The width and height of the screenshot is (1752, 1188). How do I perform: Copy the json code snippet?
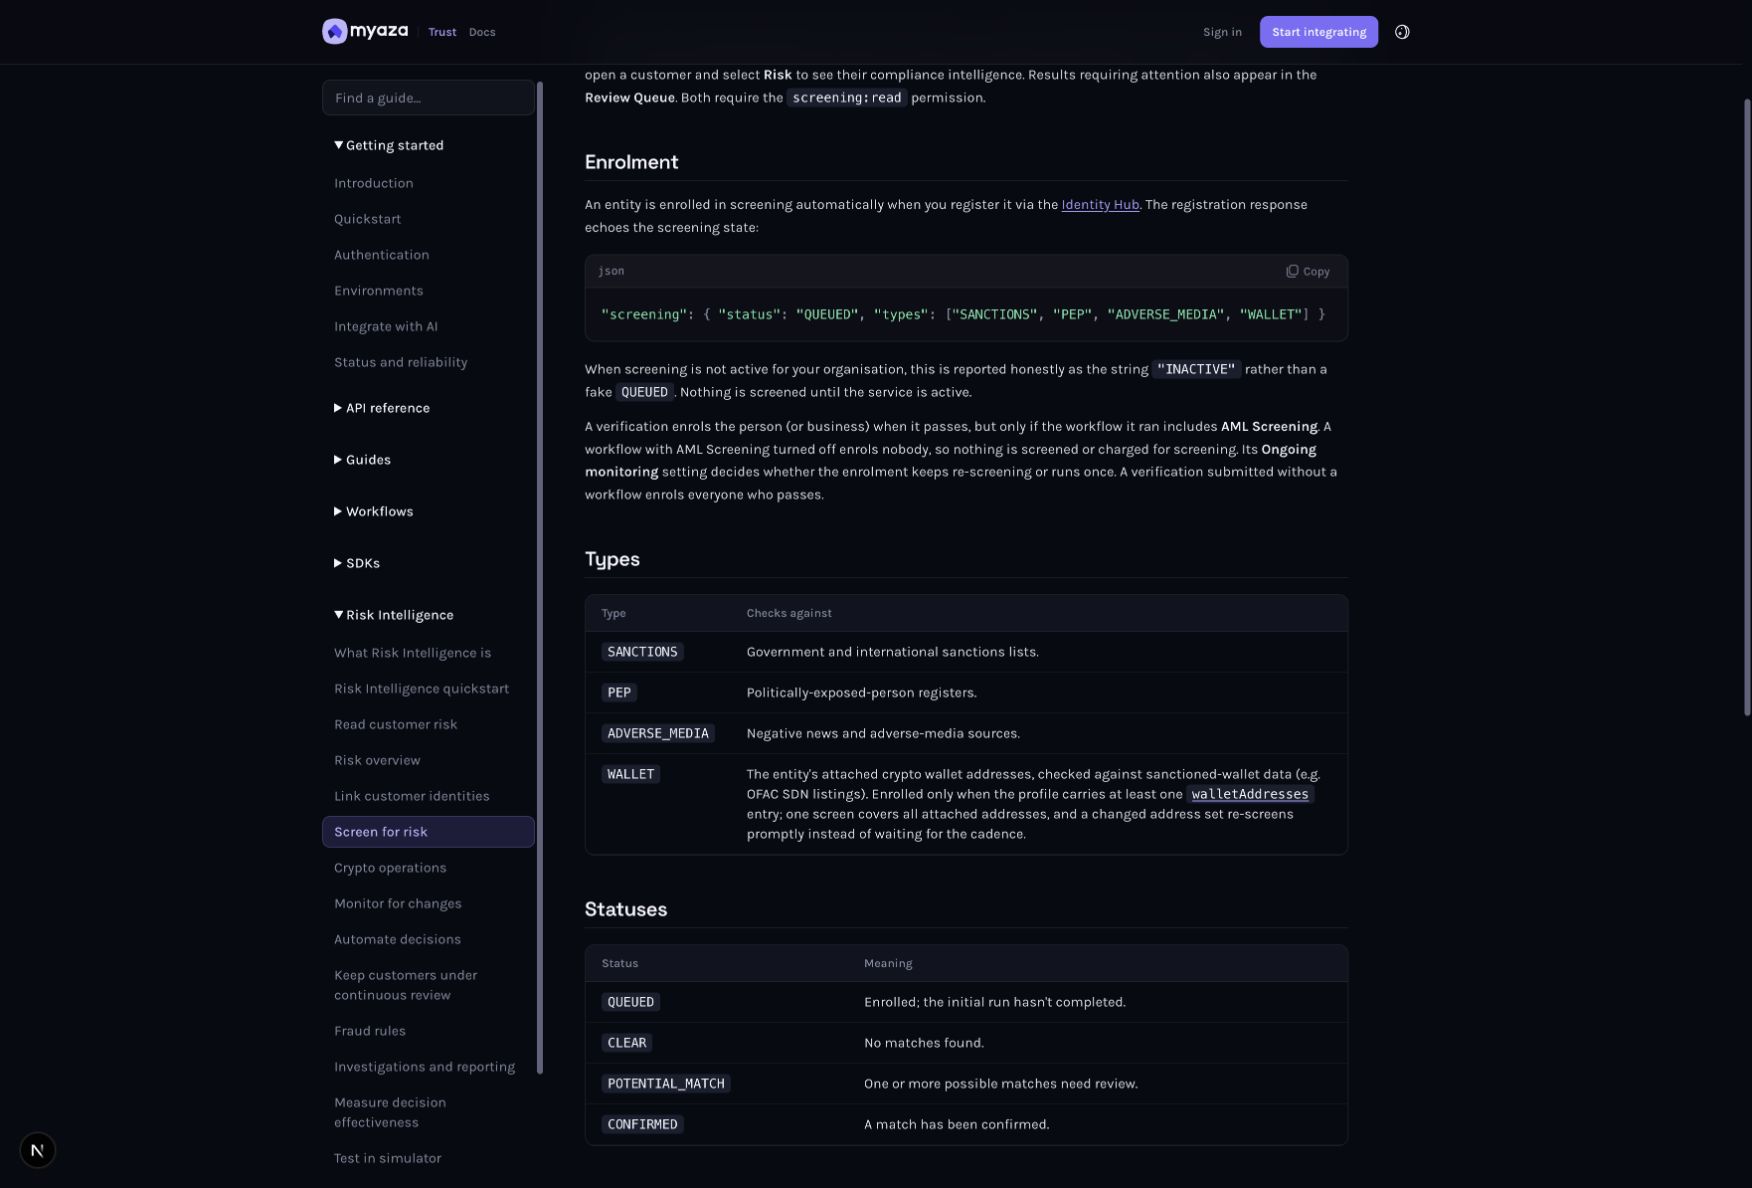(x=1308, y=271)
